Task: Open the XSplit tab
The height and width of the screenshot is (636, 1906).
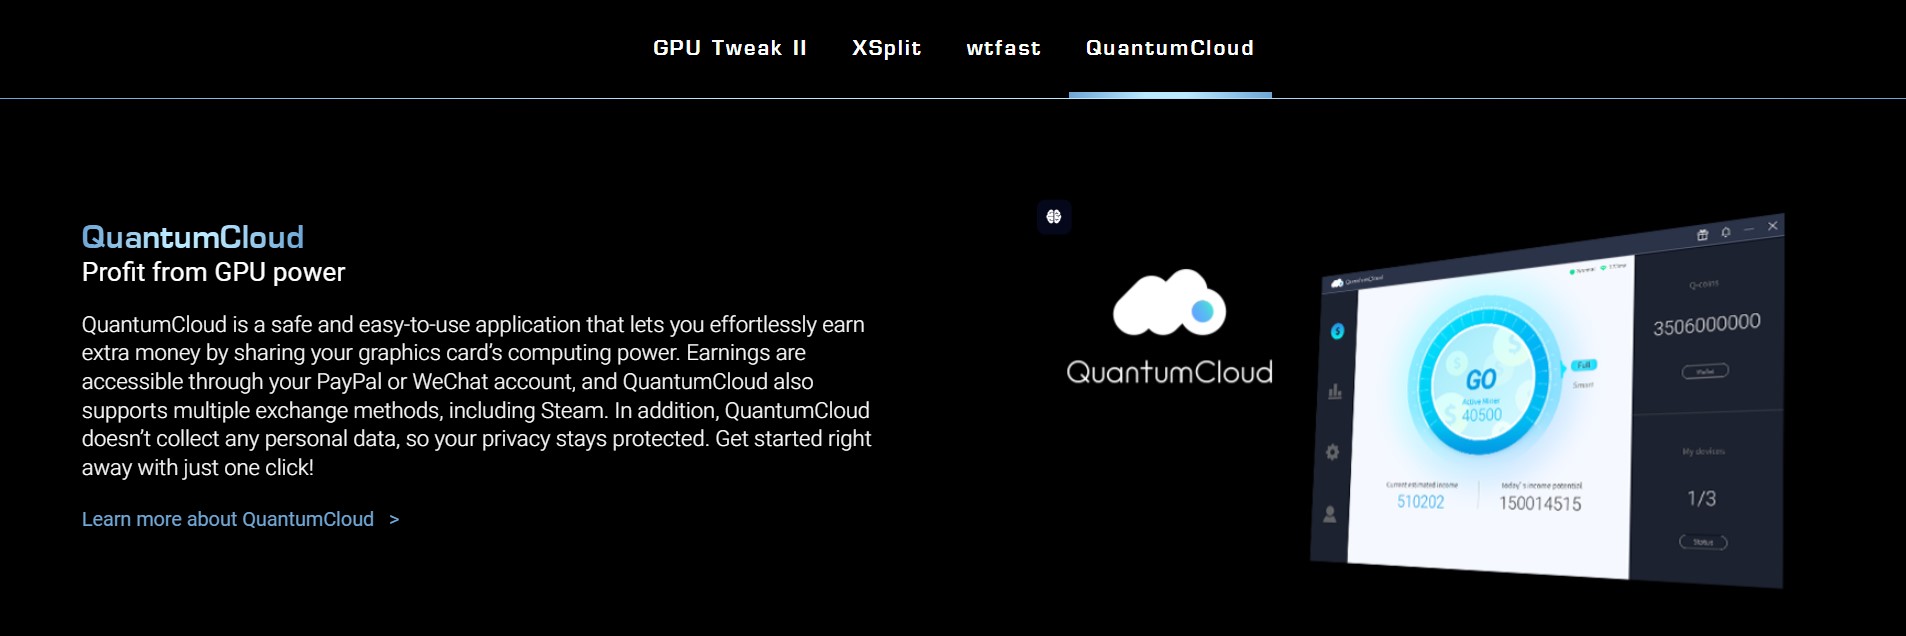Action: 886,48
